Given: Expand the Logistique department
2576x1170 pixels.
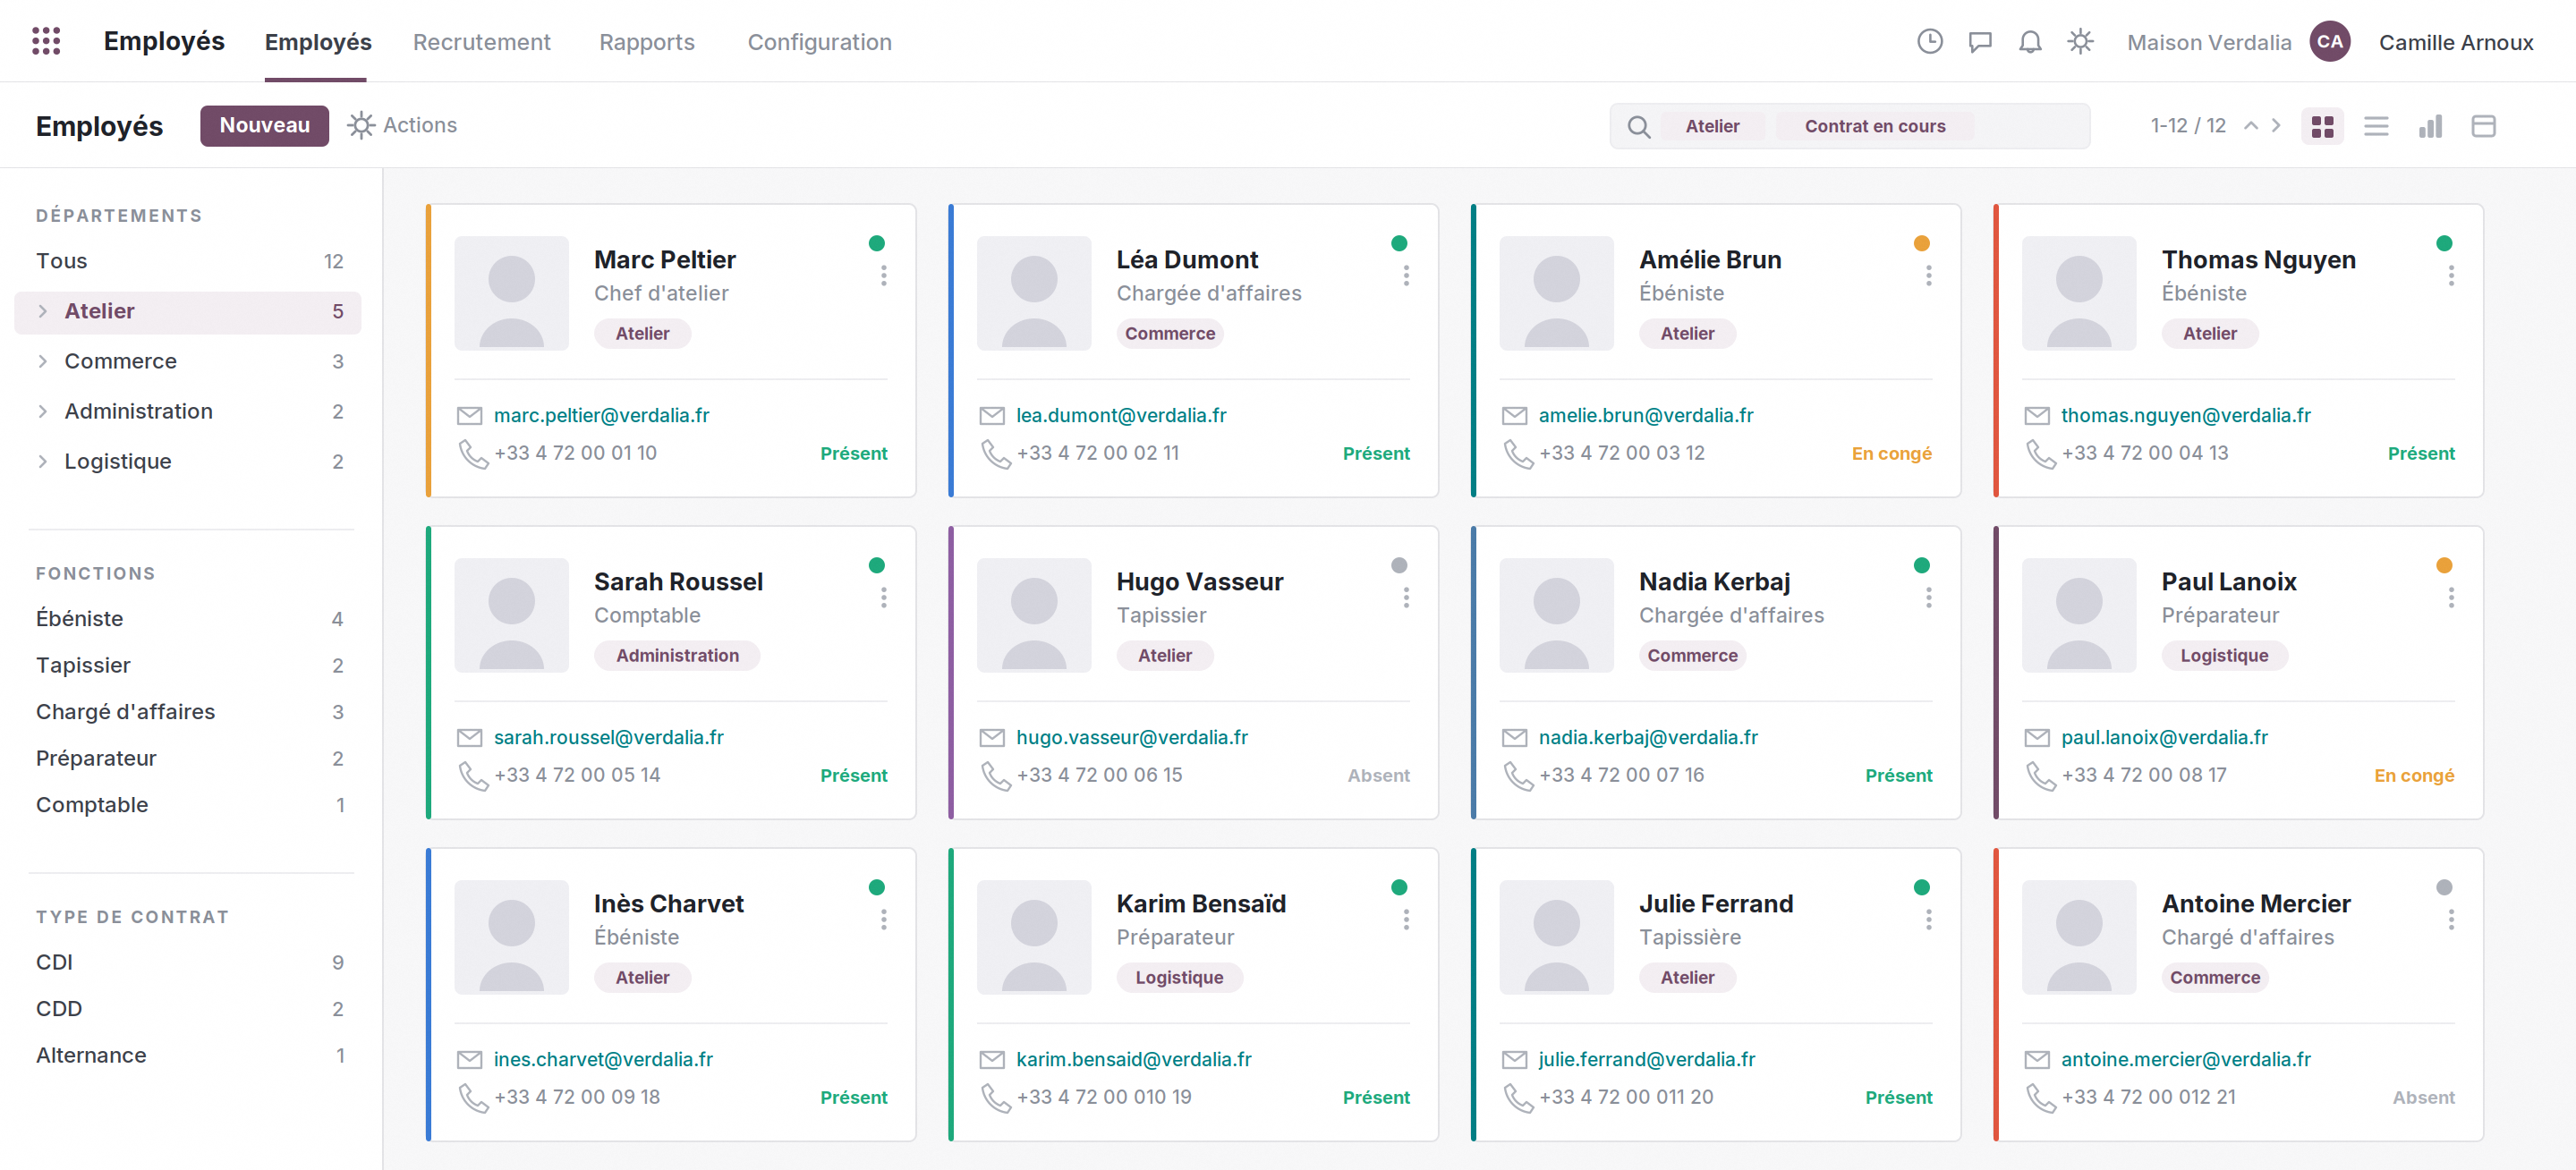Looking at the screenshot, I should (x=43, y=462).
